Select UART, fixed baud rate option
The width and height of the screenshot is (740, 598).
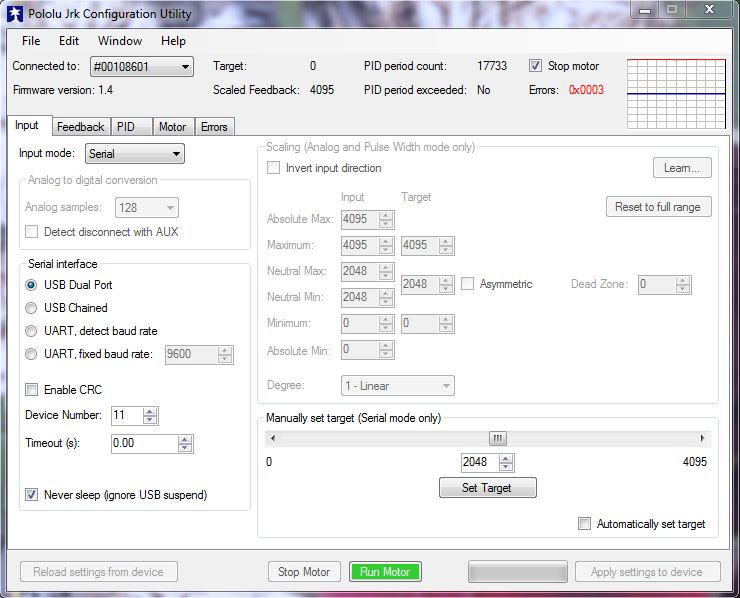(31, 354)
